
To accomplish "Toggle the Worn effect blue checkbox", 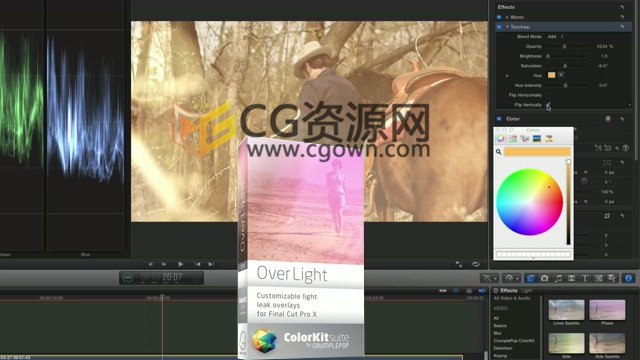I will (x=499, y=17).
